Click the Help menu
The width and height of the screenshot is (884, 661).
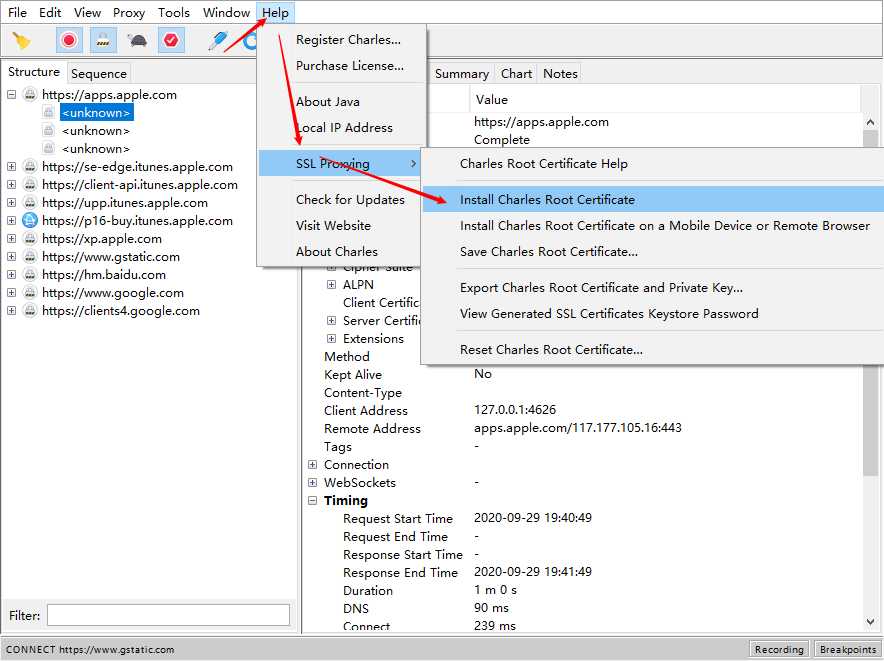coord(275,12)
